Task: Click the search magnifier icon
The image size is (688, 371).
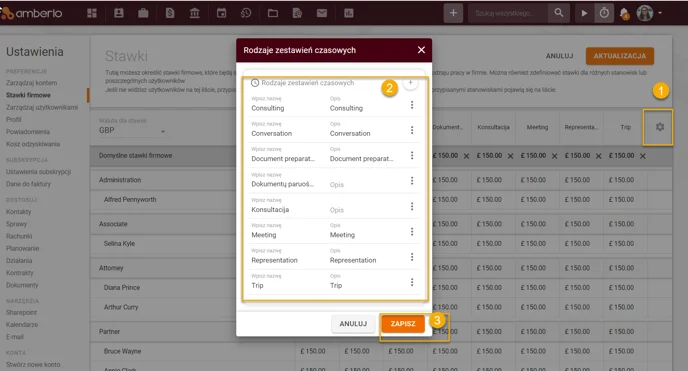Action: click(x=559, y=13)
